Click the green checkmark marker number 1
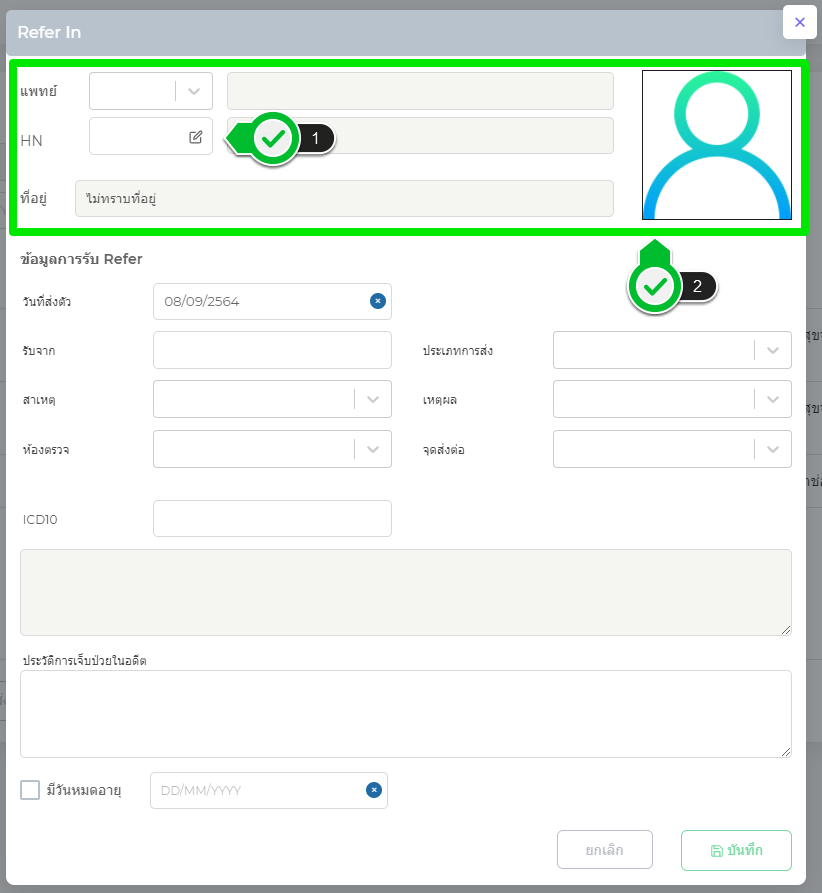The width and height of the screenshot is (822, 893). click(x=273, y=139)
